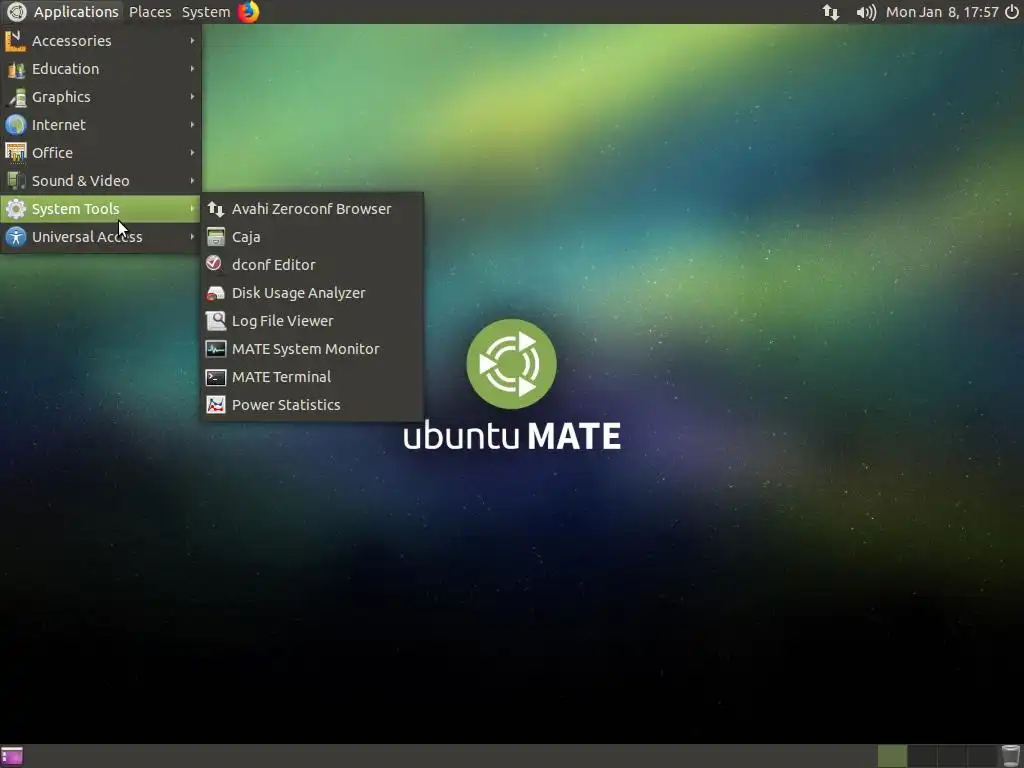Open the System menu in top panel
Screen dimensions: 1024x768
coord(206,12)
